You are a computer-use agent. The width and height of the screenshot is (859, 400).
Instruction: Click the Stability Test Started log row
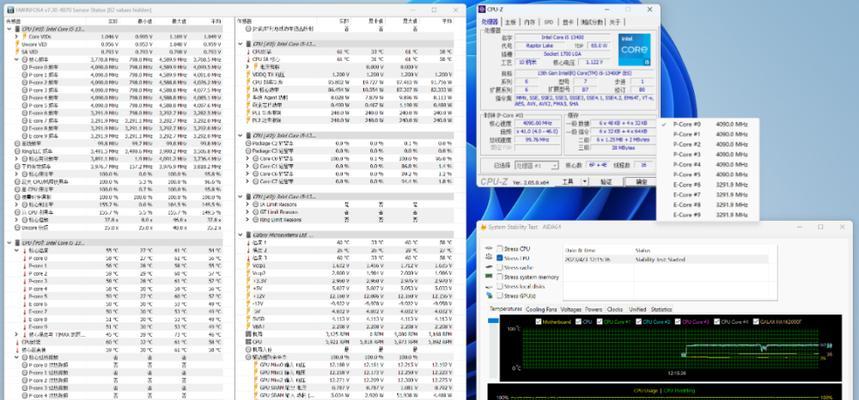click(x=666, y=259)
